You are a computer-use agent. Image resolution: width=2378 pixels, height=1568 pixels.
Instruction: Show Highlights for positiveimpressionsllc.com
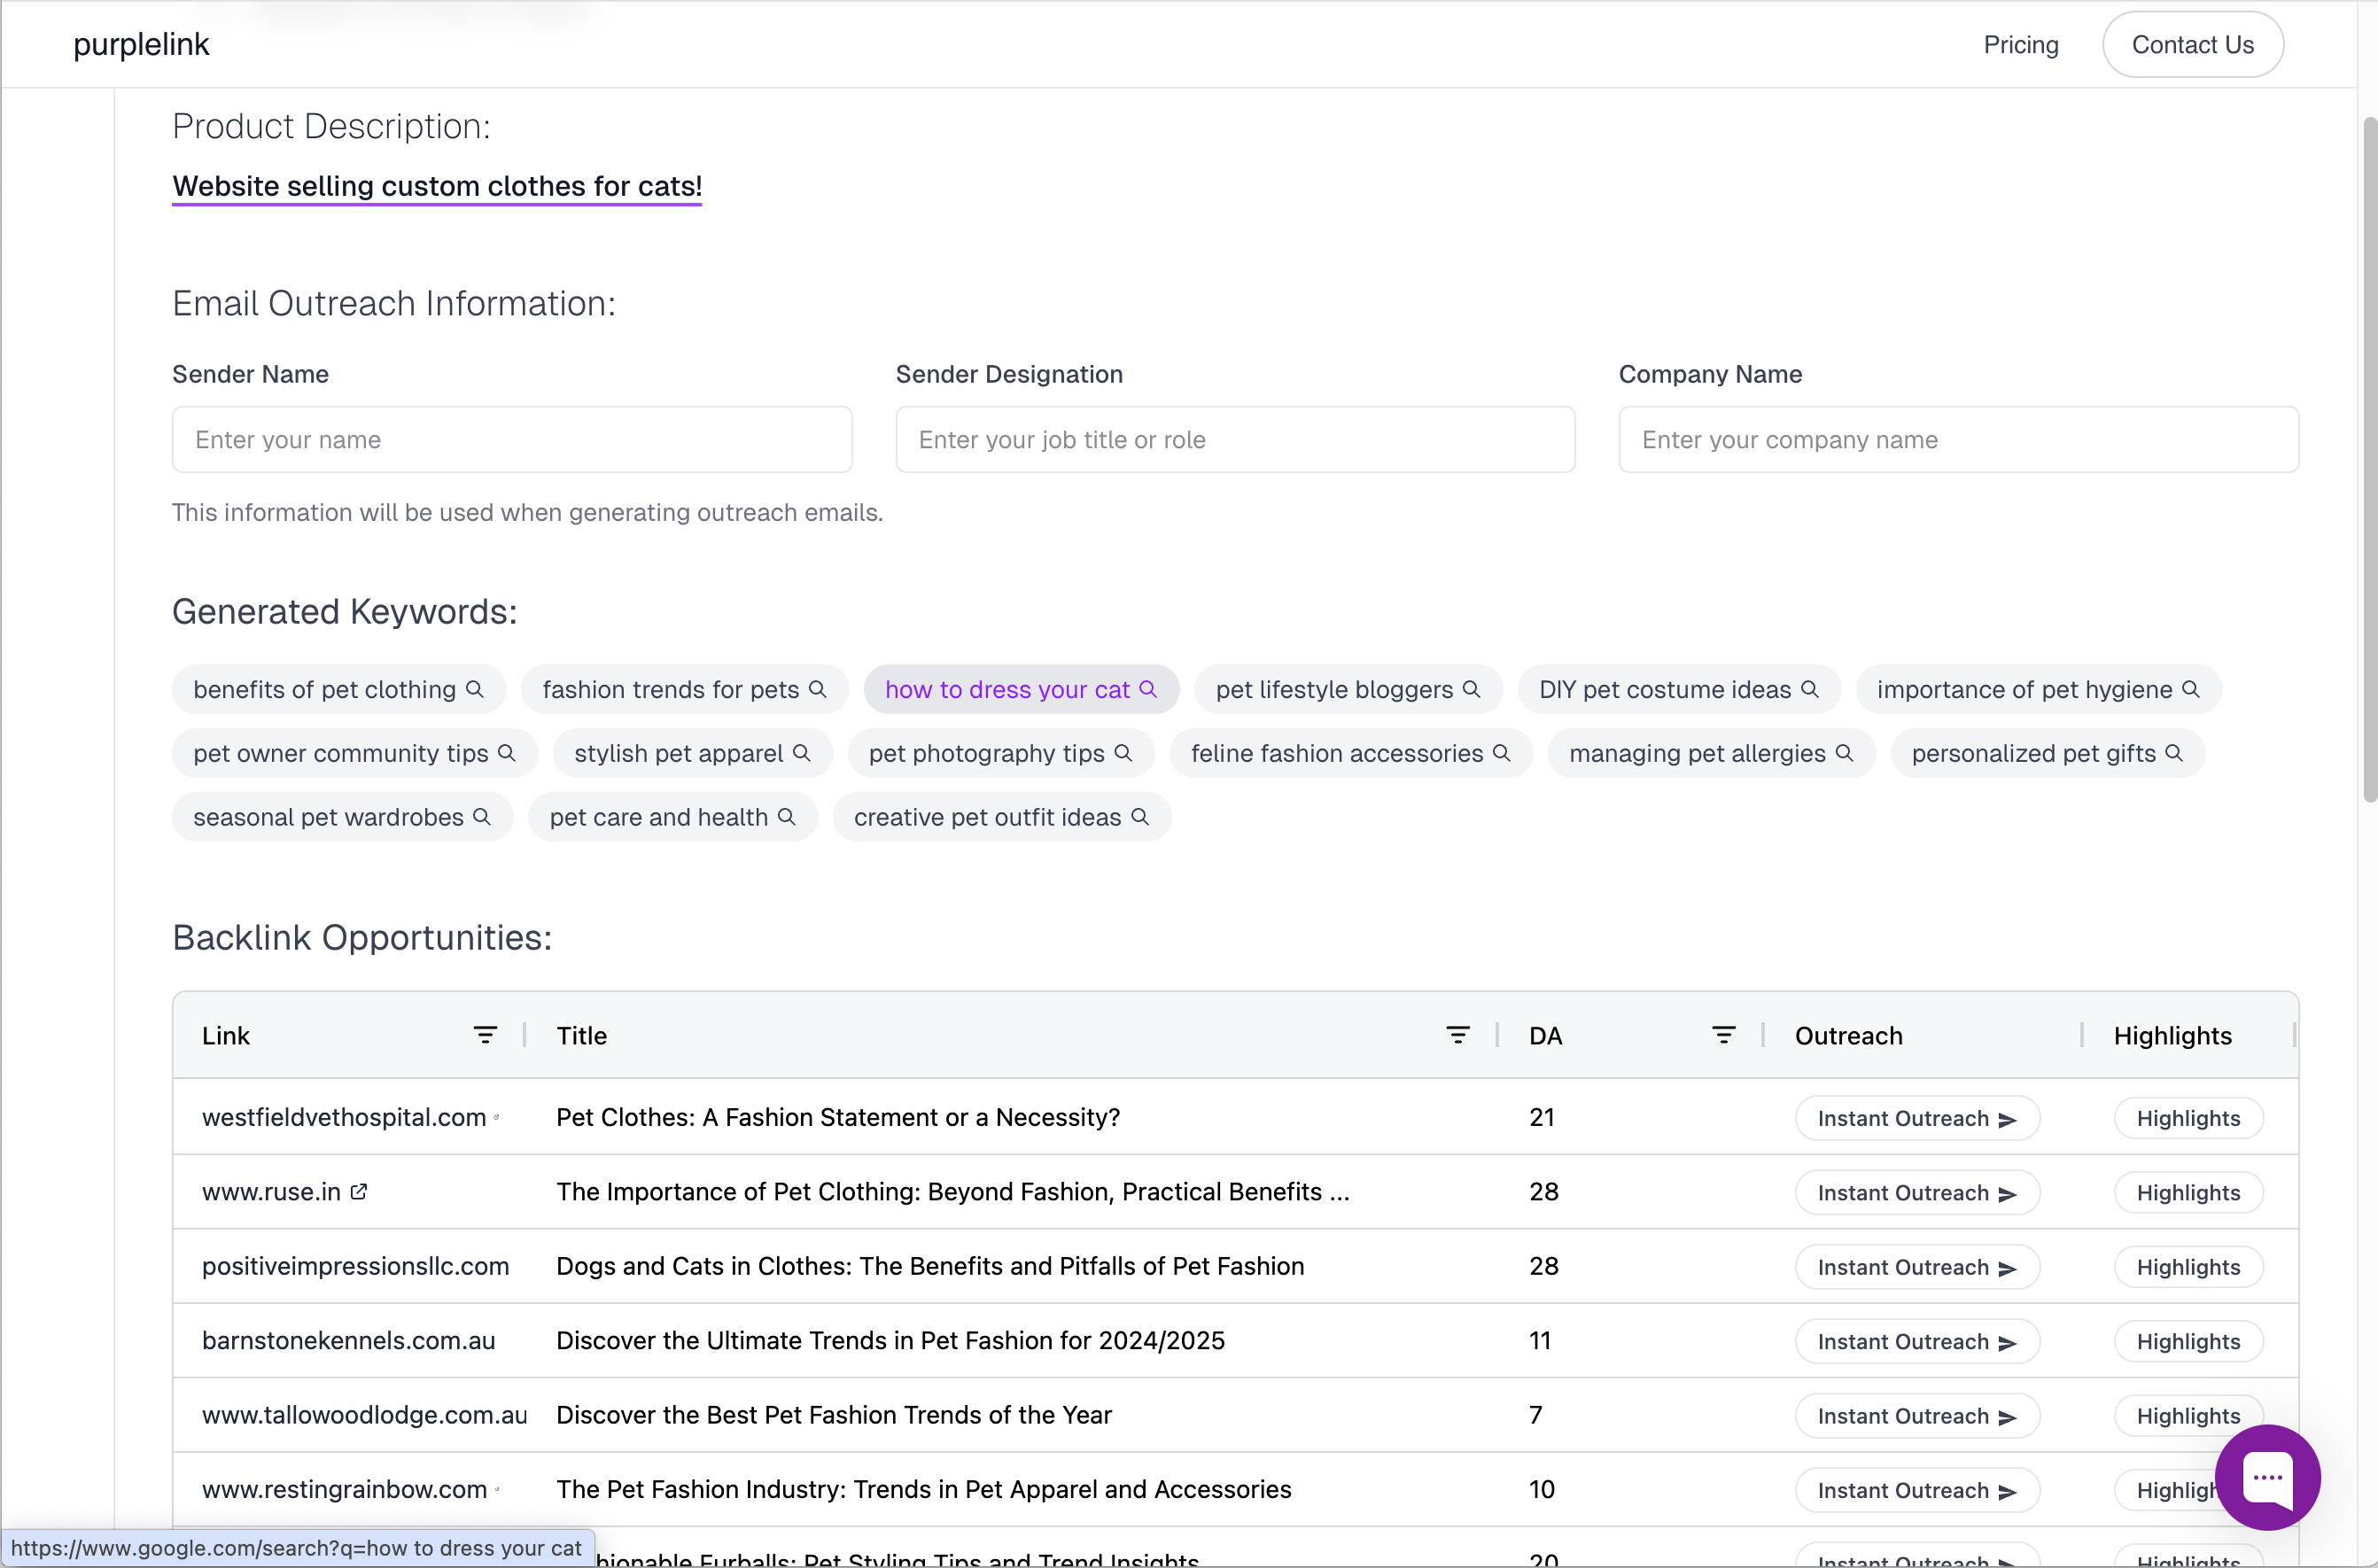pyautogui.click(x=2188, y=1267)
